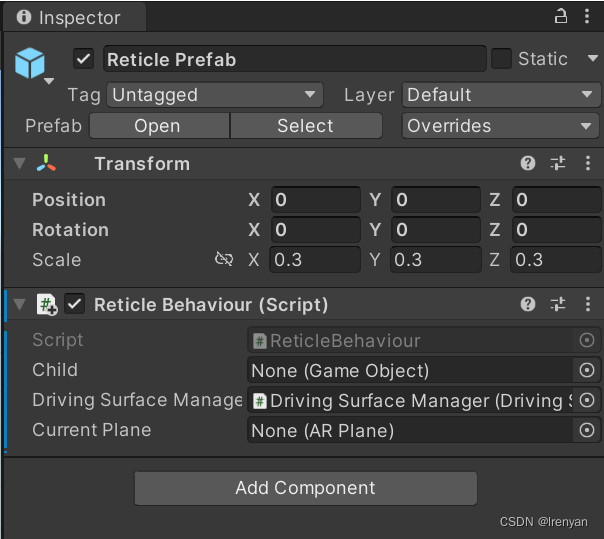Enable the Static checkbox
This screenshot has width=604, height=539.
501,59
